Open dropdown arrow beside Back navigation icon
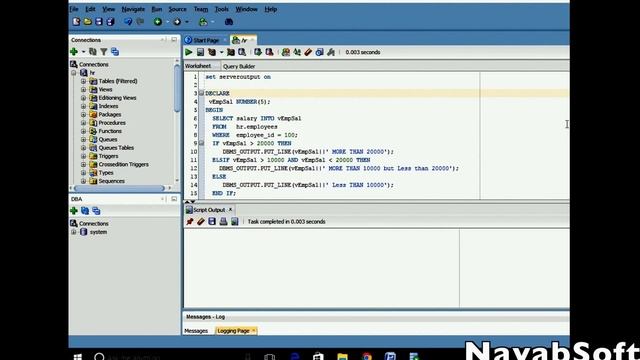 (x=167, y=22)
